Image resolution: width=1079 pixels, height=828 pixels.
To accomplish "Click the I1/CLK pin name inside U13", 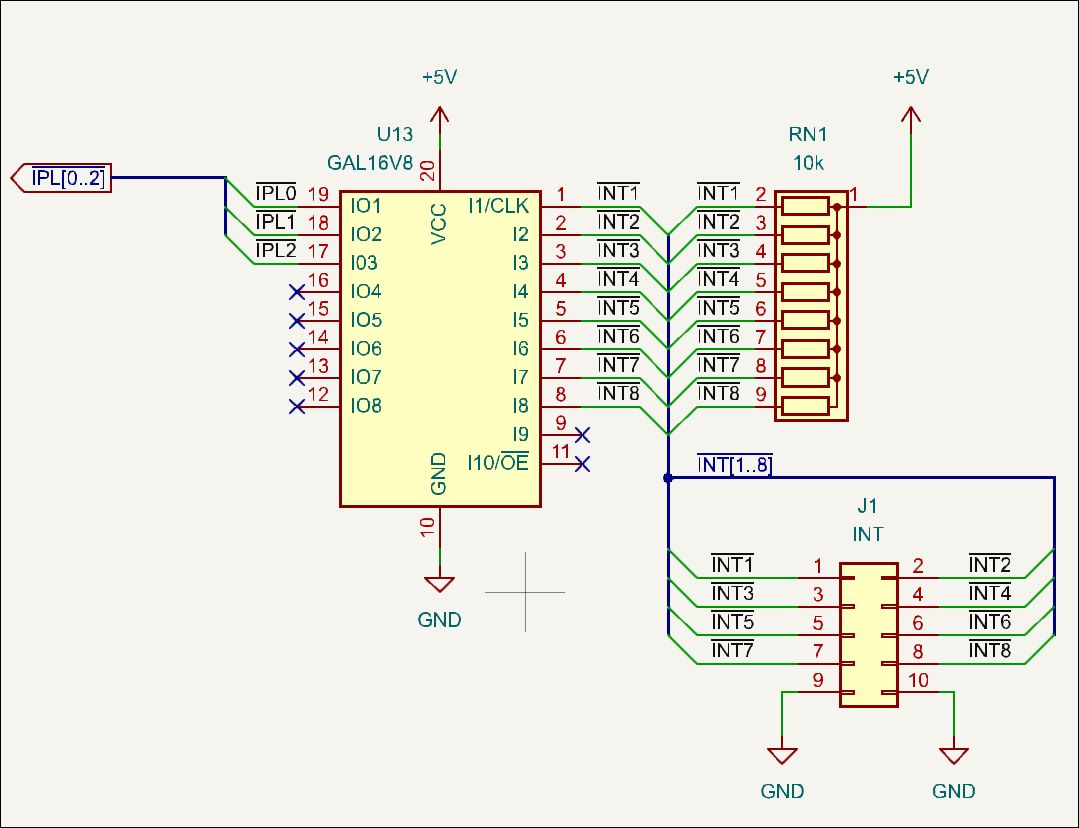I will [499, 206].
